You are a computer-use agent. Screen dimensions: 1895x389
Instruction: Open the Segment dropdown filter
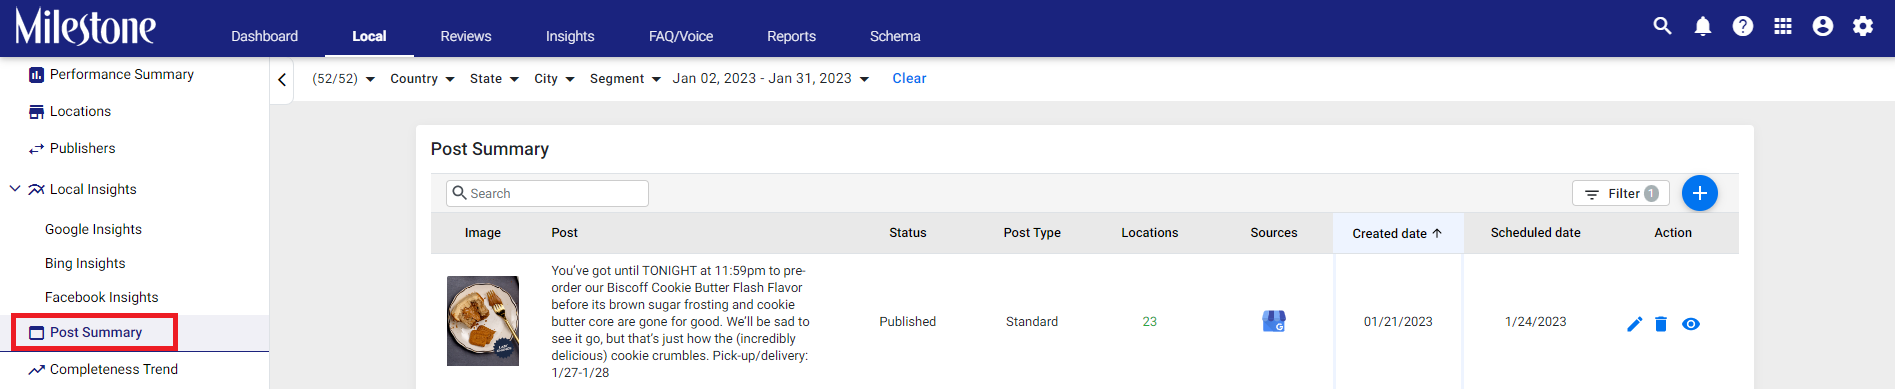[625, 79]
